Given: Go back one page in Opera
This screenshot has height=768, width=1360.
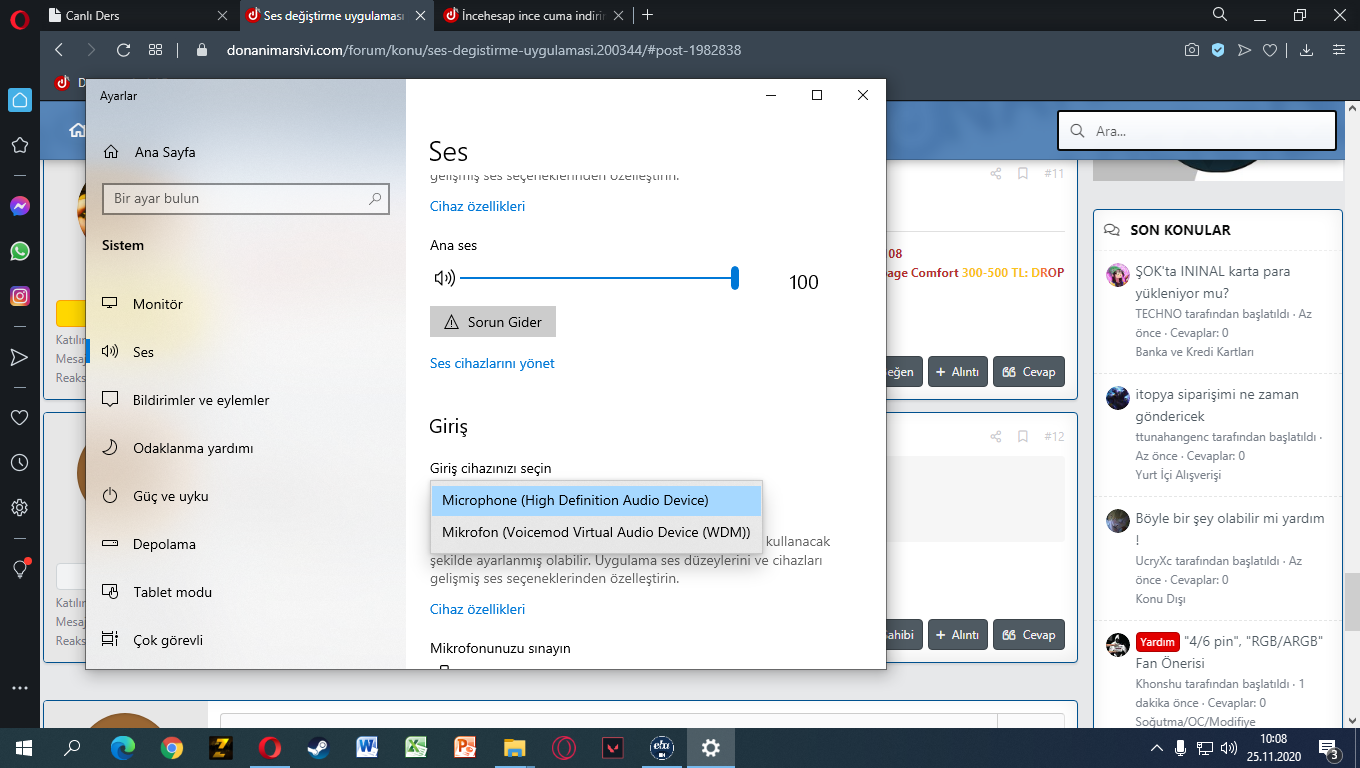Looking at the screenshot, I should [59, 50].
